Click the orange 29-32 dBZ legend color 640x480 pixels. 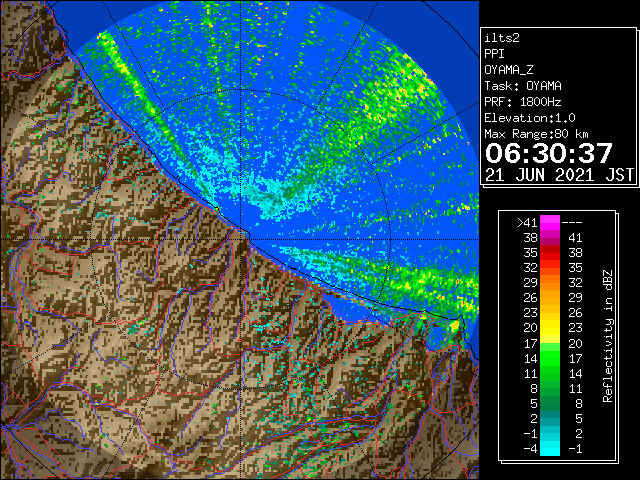point(550,283)
